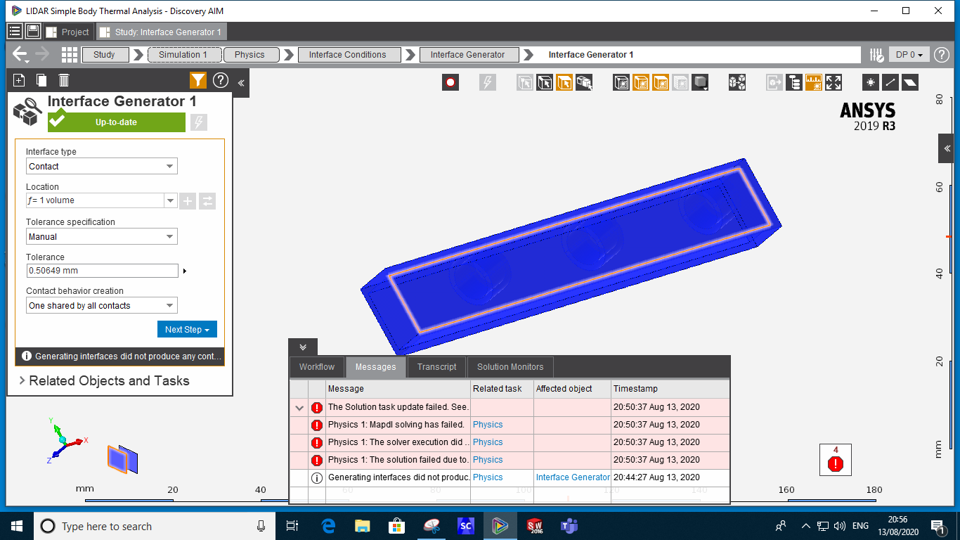Open the hamburger menu icon
The width and height of the screenshot is (960, 540).
15,31
